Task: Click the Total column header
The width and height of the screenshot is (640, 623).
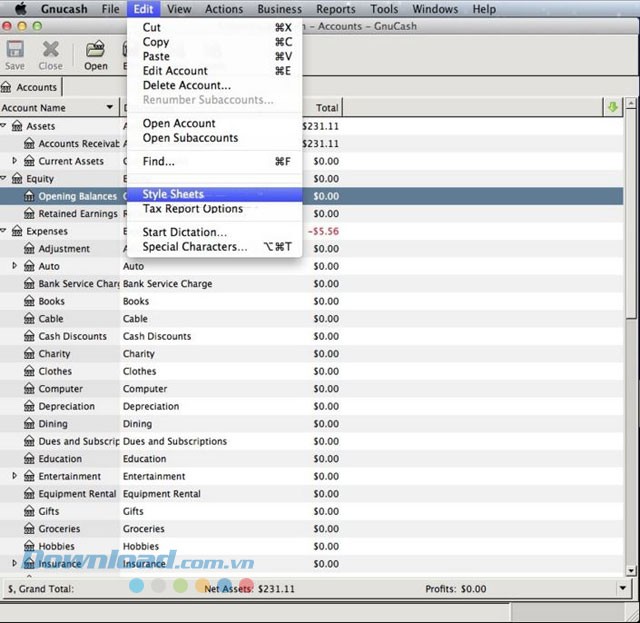Action: pos(327,108)
